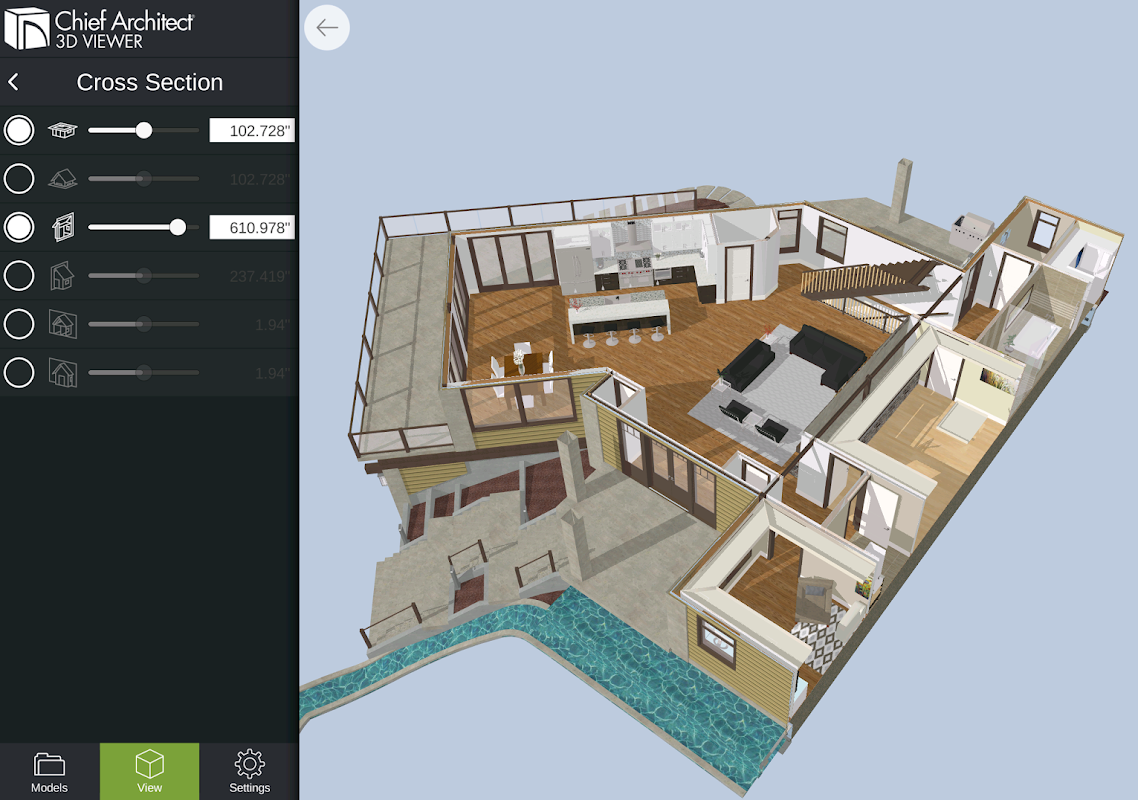Edit the 610.978" value field
Image resolution: width=1138 pixels, height=800 pixels.
(252, 227)
